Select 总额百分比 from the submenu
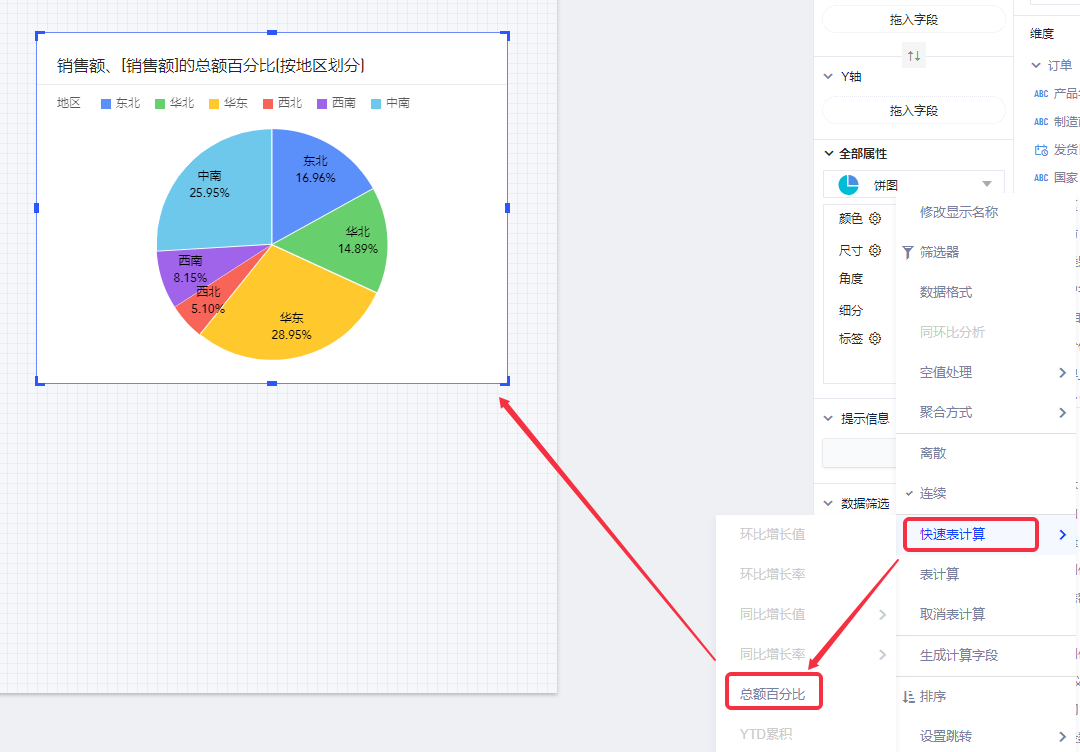The width and height of the screenshot is (1080, 752). [x=772, y=693]
